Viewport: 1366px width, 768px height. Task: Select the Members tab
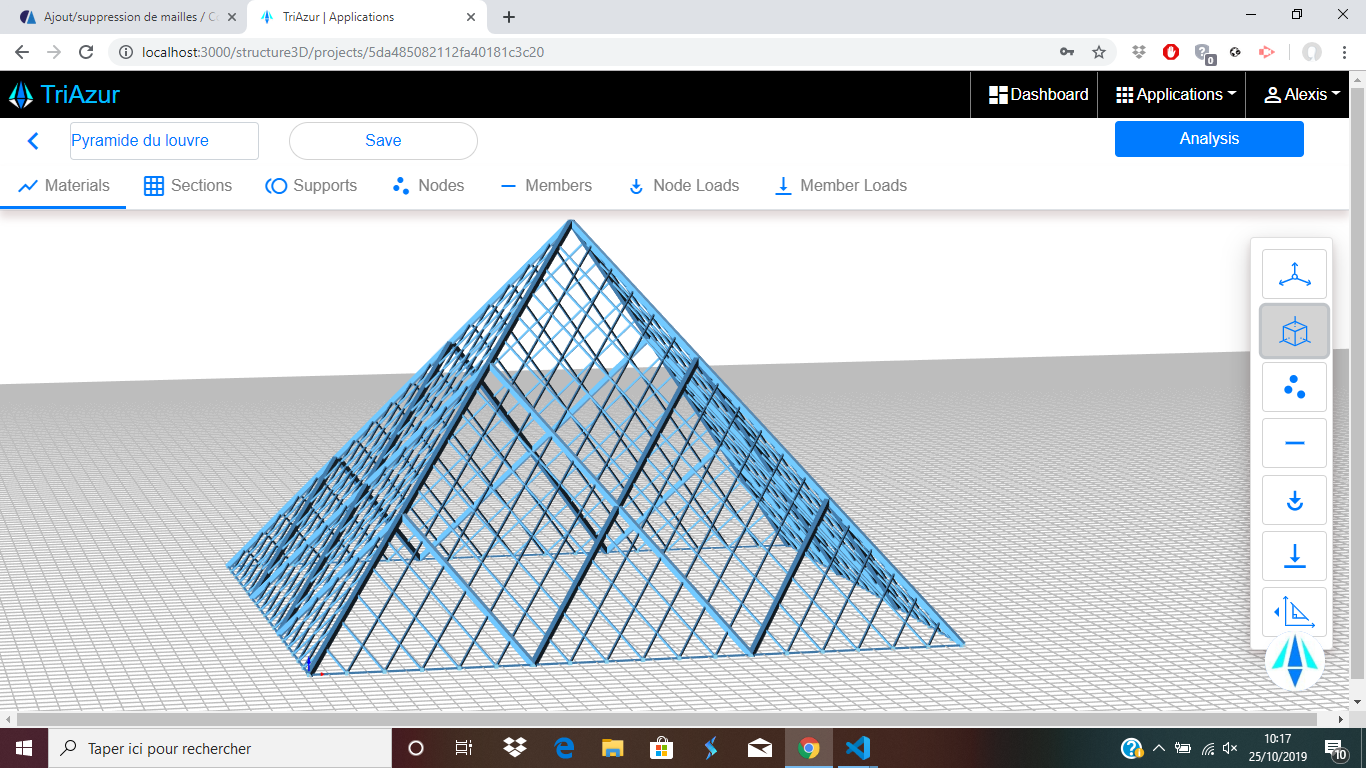tap(546, 186)
